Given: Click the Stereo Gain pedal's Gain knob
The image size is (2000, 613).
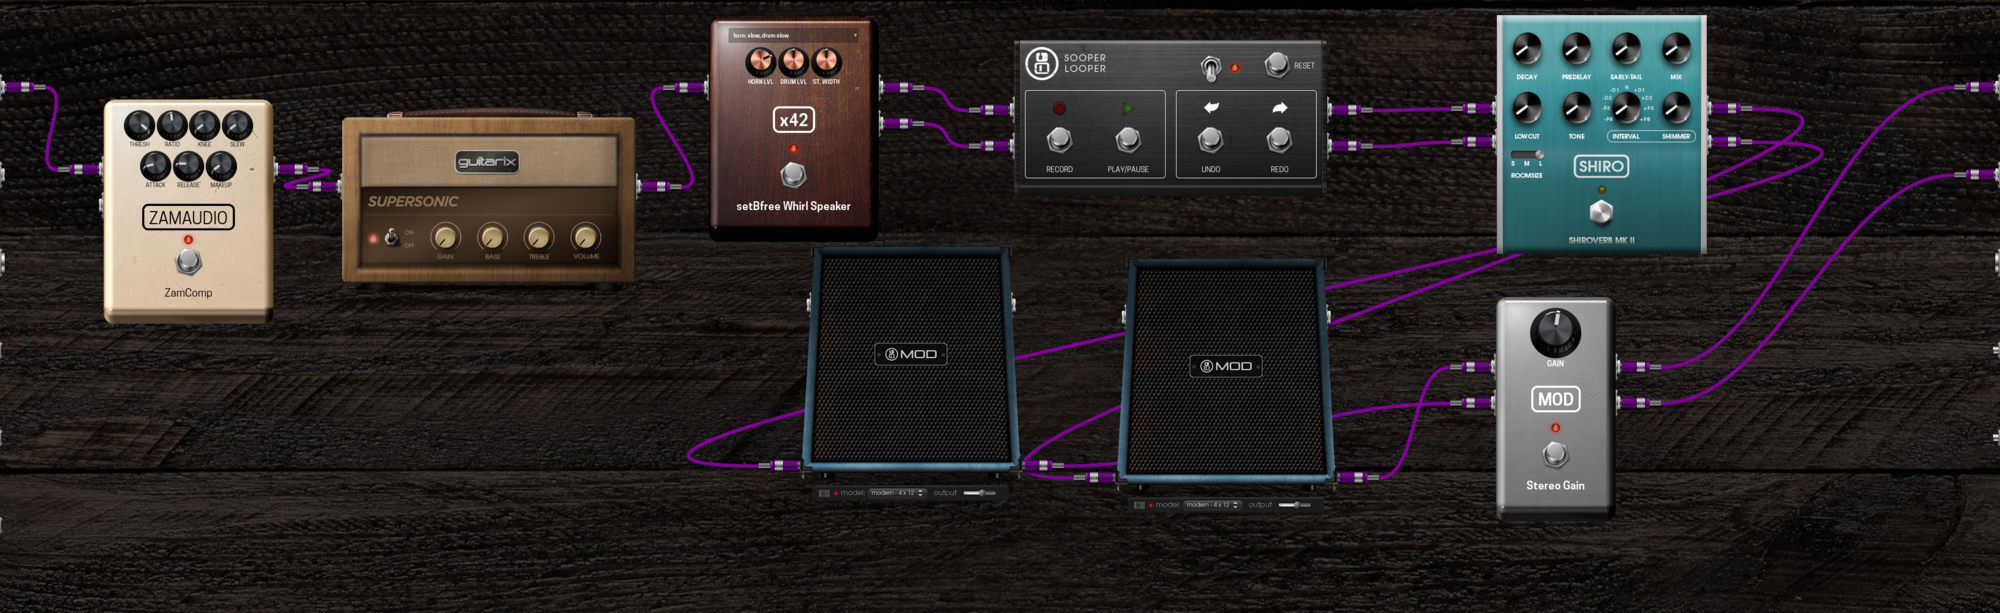Looking at the screenshot, I should pyautogui.click(x=1555, y=332).
